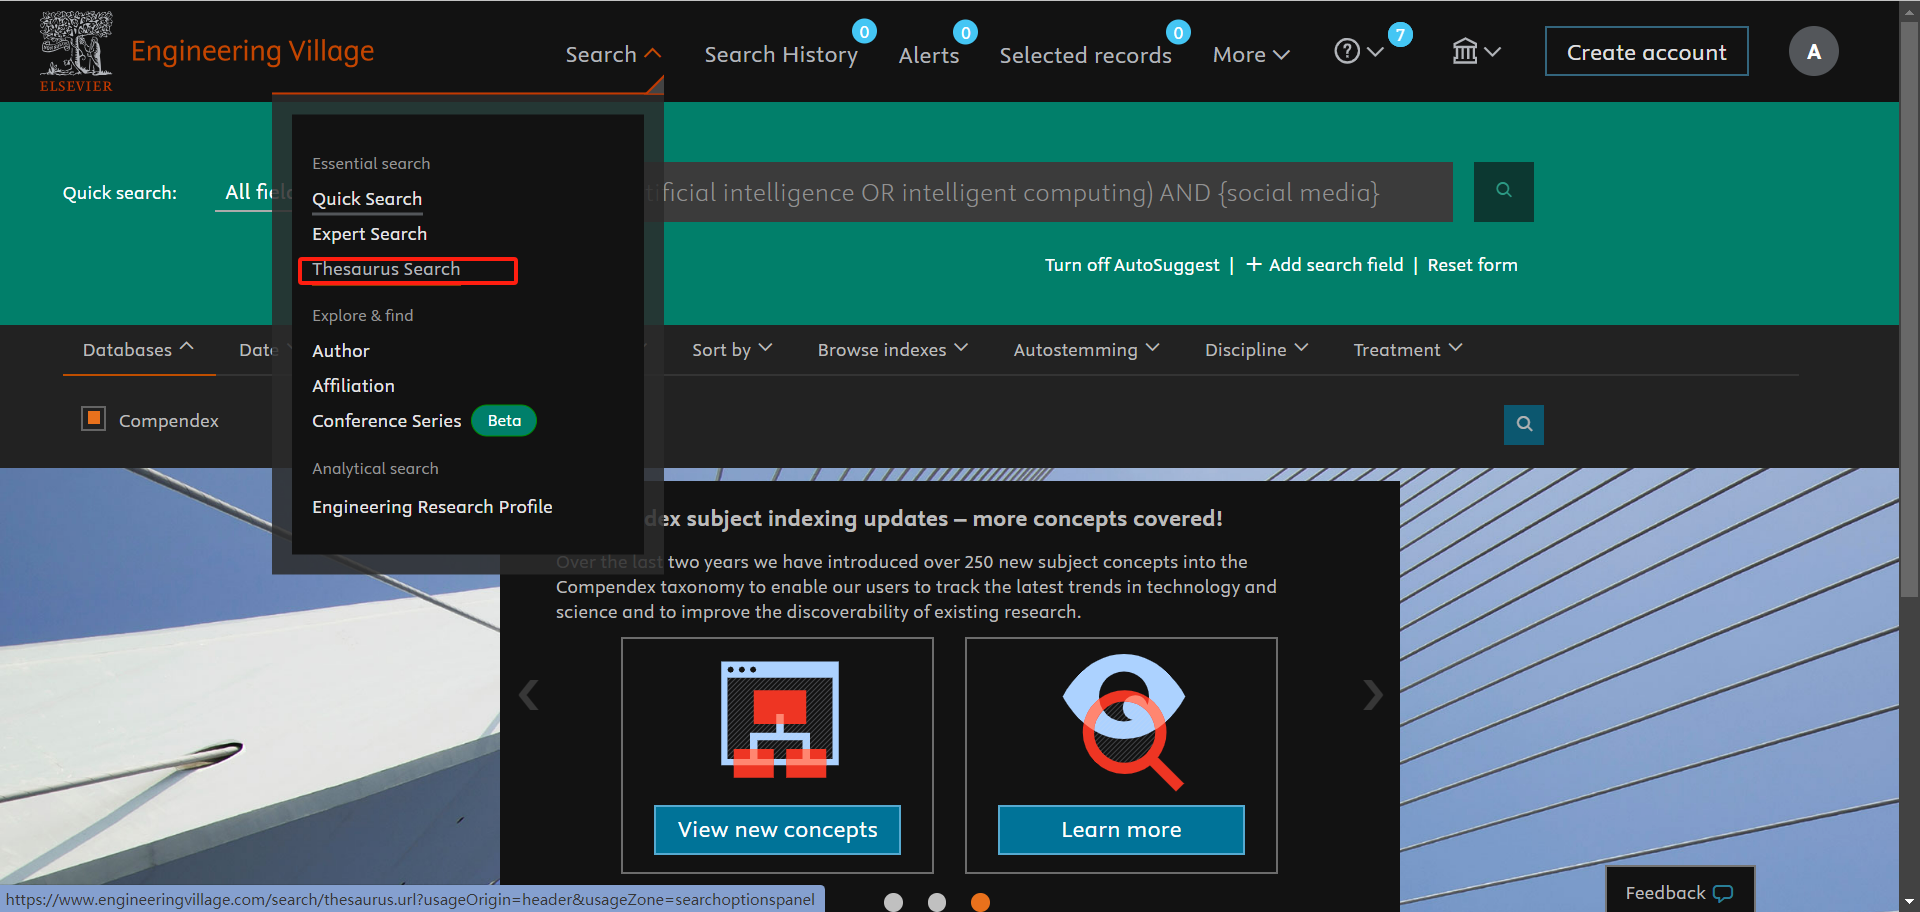Open the institution building icon menu
The width and height of the screenshot is (1920, 912).
[x=1465, y=51]
